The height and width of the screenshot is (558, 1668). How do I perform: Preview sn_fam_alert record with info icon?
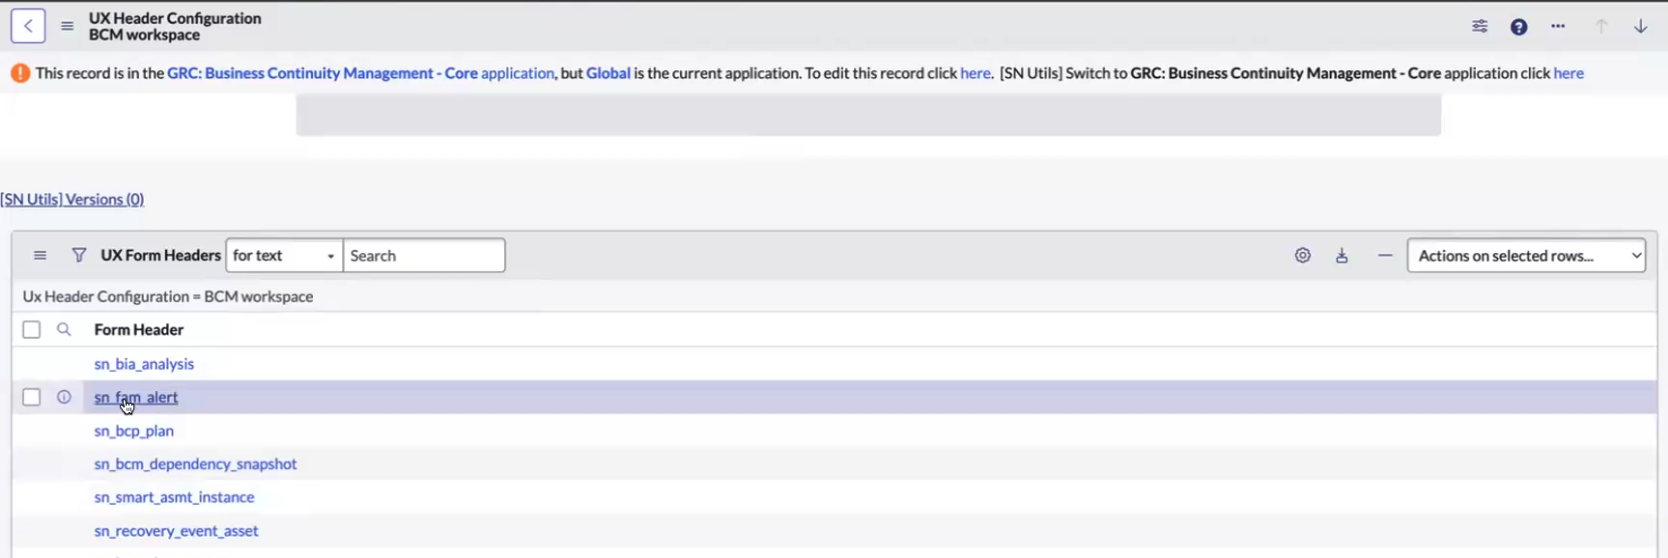64,397
